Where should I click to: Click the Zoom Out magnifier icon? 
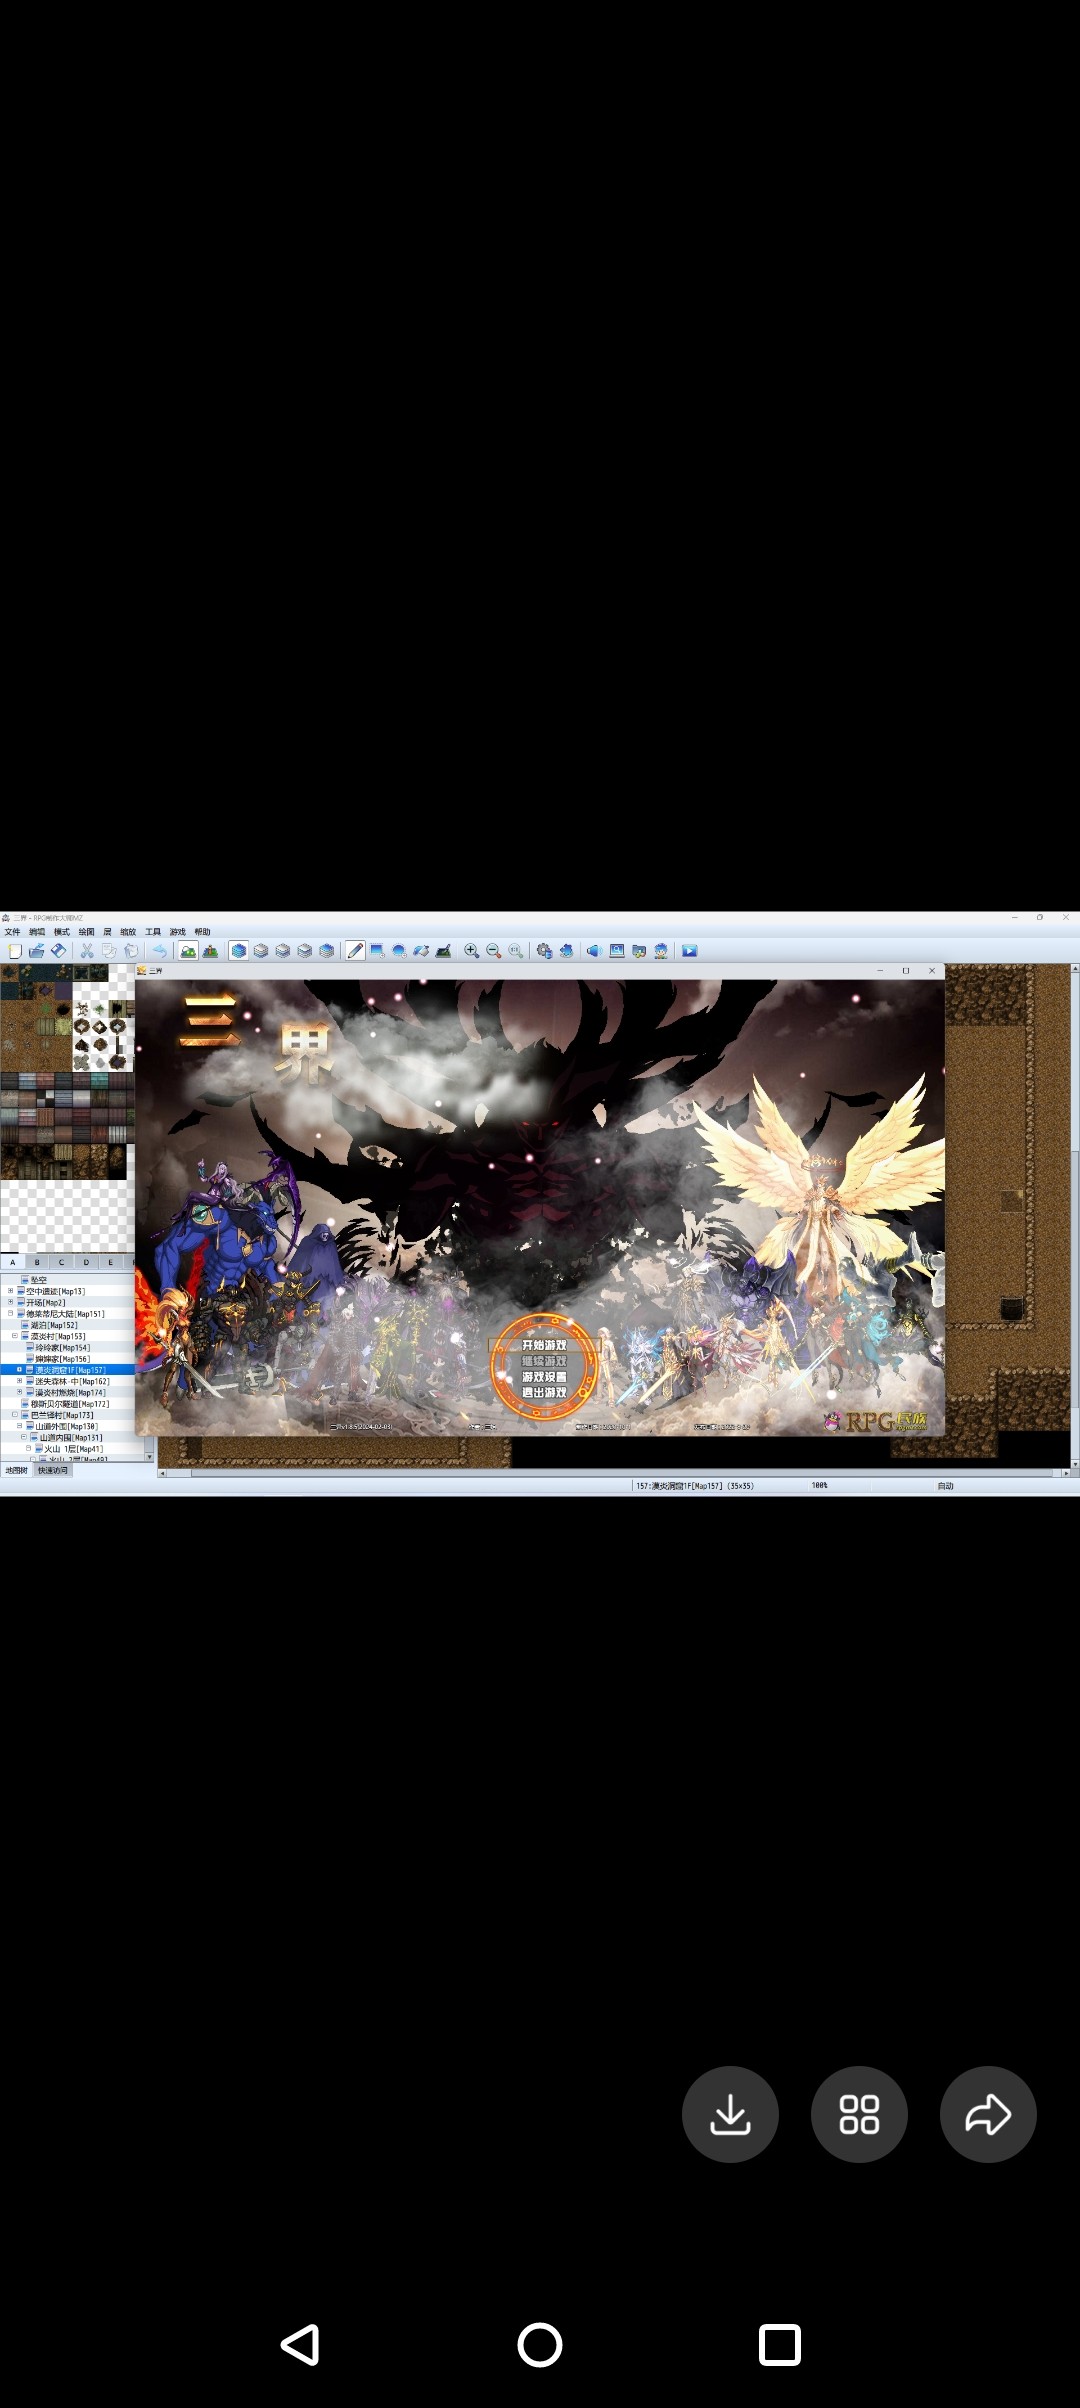pyautogui.click(x=494, y=951)
